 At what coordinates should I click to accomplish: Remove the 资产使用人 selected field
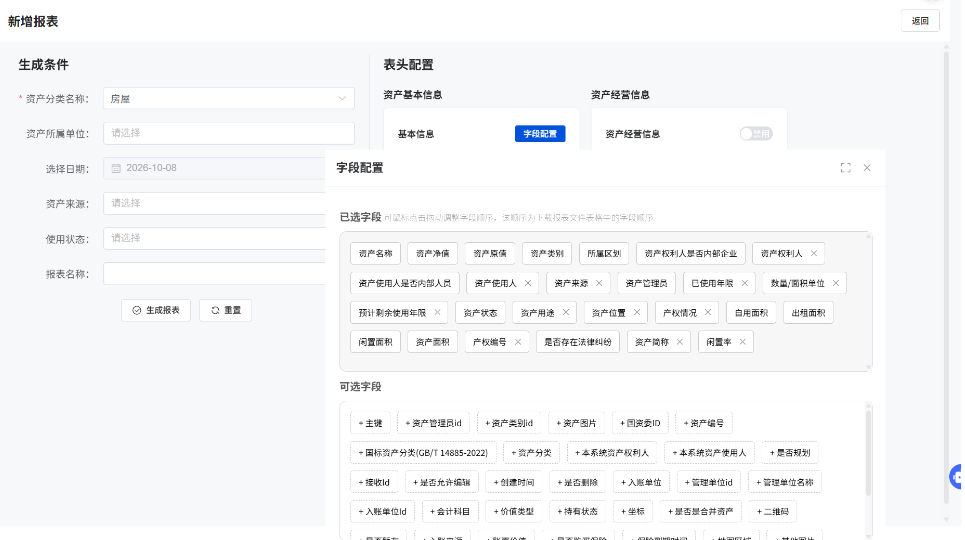pos(527,283)
